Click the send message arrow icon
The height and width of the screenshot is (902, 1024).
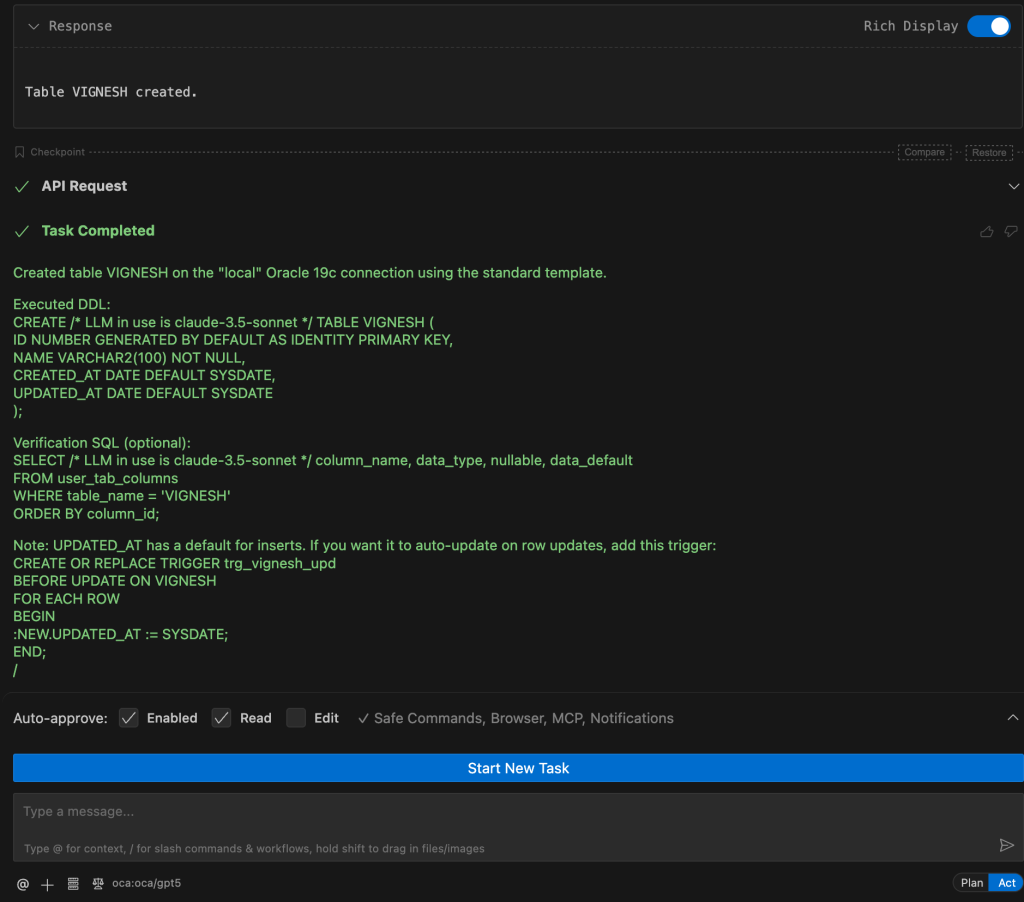click(x=1006, y=845)
